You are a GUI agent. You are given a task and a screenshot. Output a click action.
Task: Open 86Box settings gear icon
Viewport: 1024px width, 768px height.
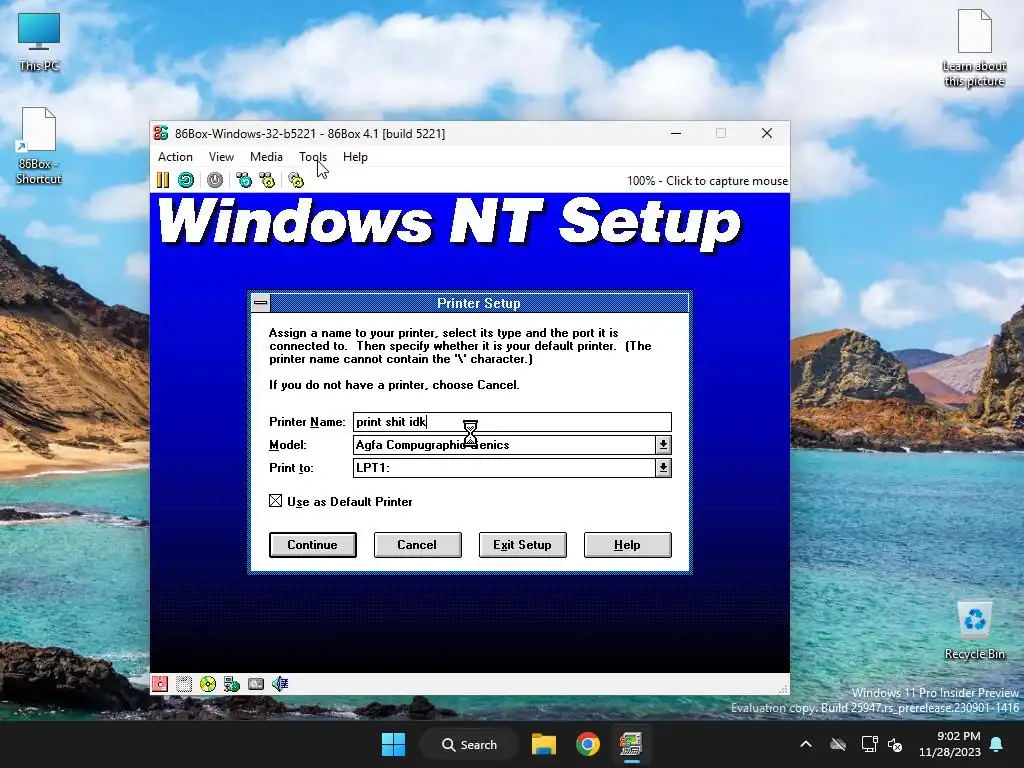(296, 180)
